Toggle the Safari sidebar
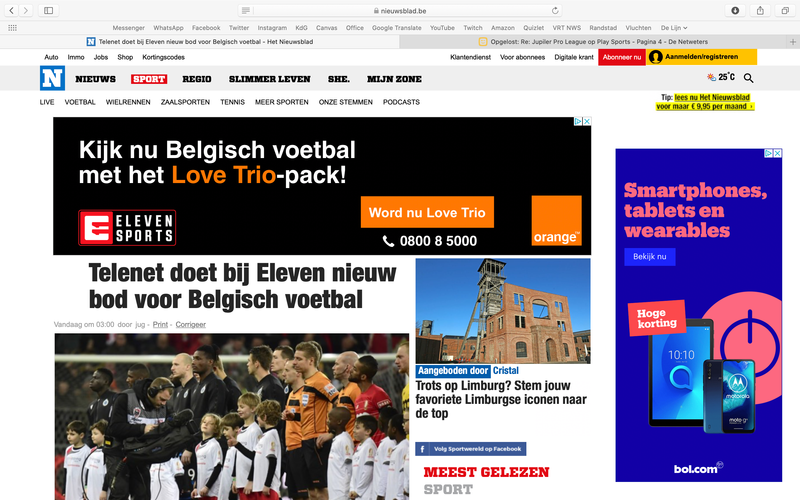This screenshot has height=500, width=800. click(48, 10)
